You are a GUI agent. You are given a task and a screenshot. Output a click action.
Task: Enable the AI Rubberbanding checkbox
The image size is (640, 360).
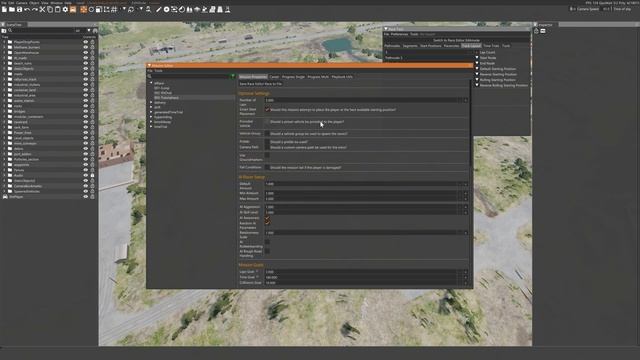tap(267, 242)
